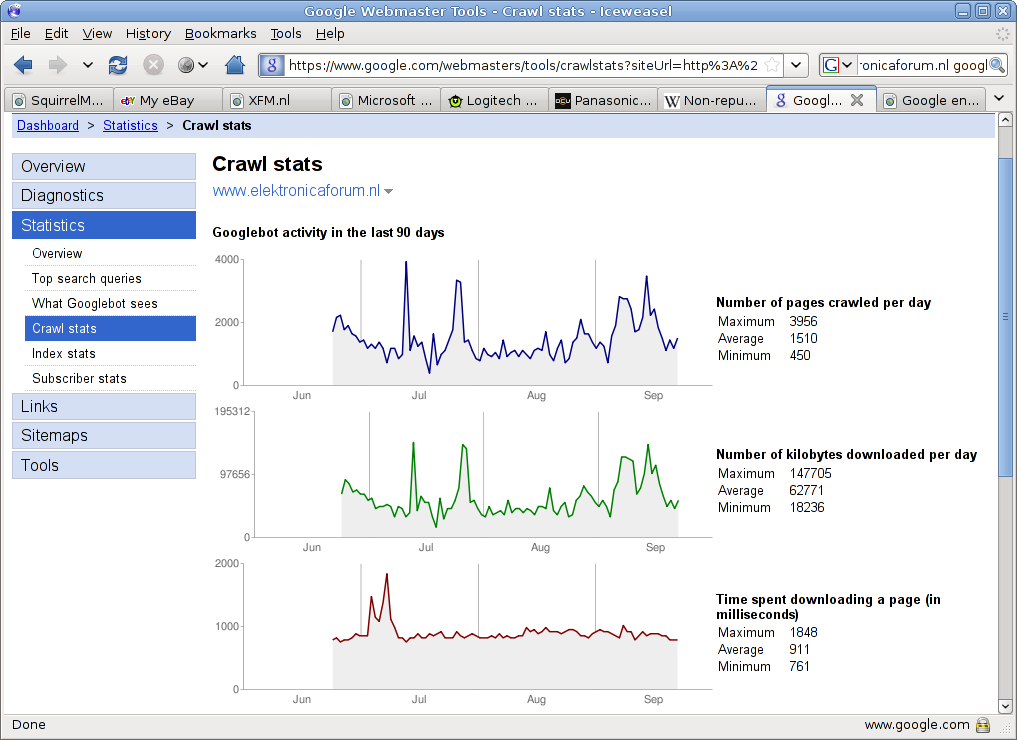1017x740 pixels.
Task: Click the scrollbar up arrow
Action: click(1005, 119)
